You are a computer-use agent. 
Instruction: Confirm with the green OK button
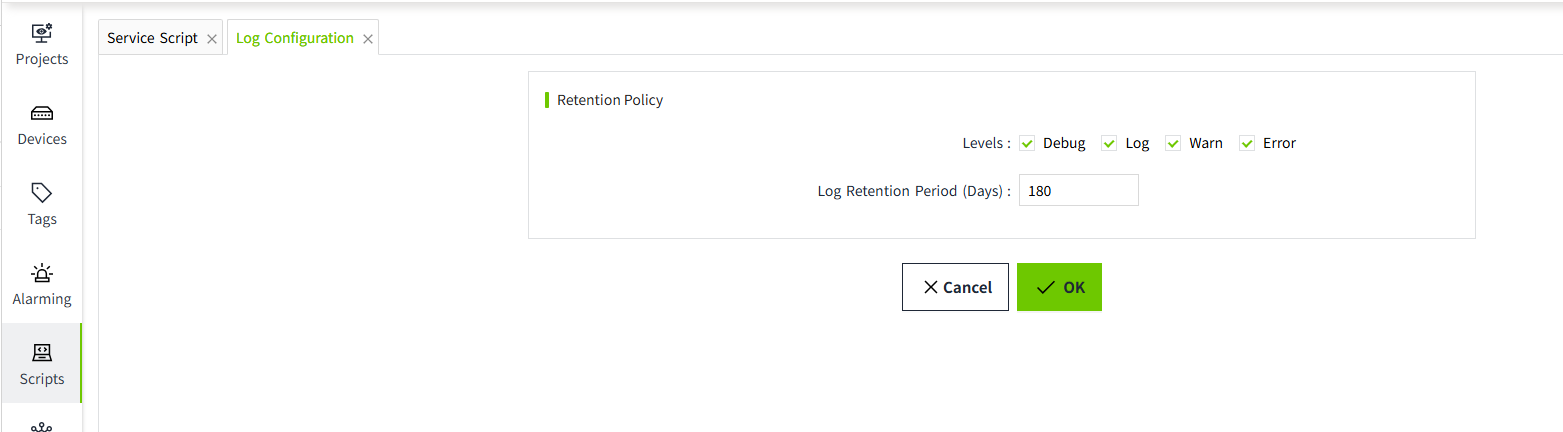pos(1059,287)
